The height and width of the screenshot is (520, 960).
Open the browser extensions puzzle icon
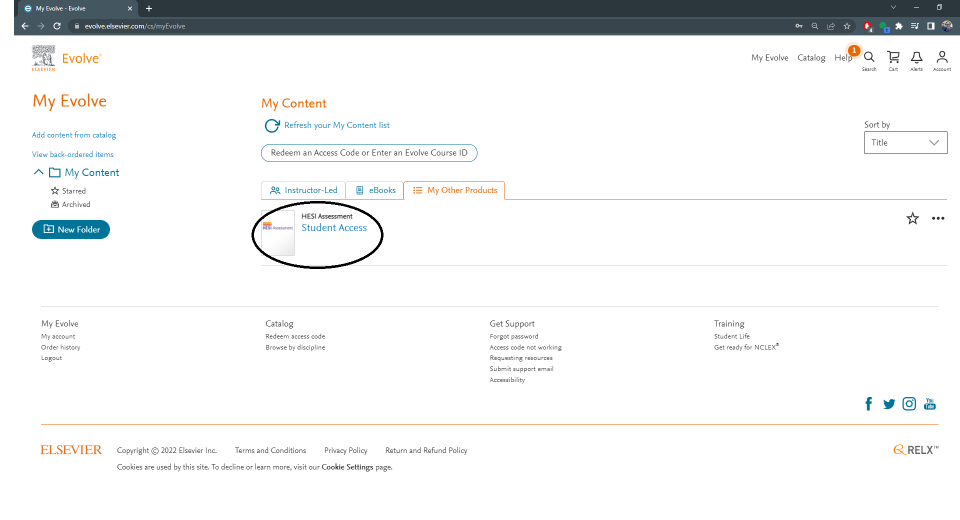point(899,26)
